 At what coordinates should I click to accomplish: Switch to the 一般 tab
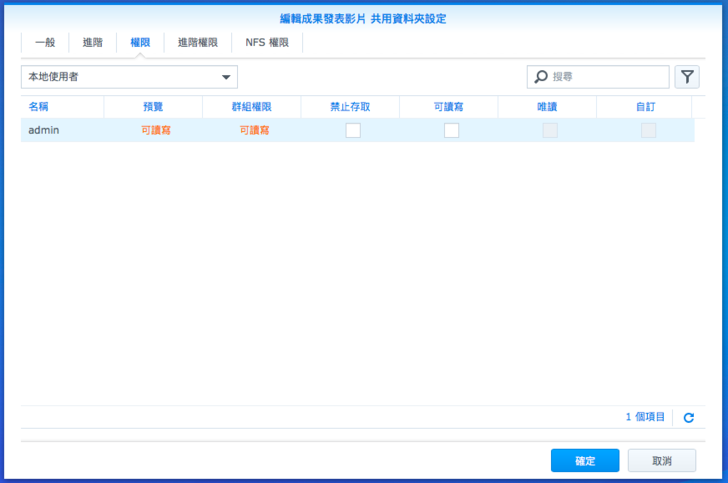[45, 42]
